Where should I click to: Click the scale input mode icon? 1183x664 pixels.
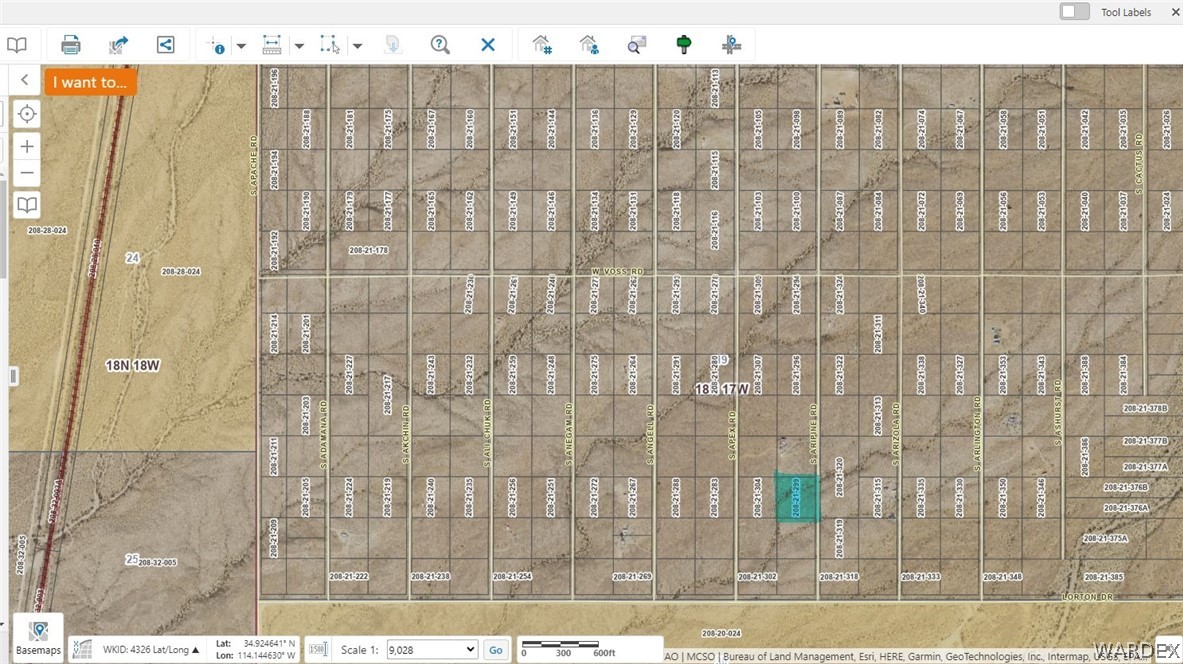click(x=318, y=649)
